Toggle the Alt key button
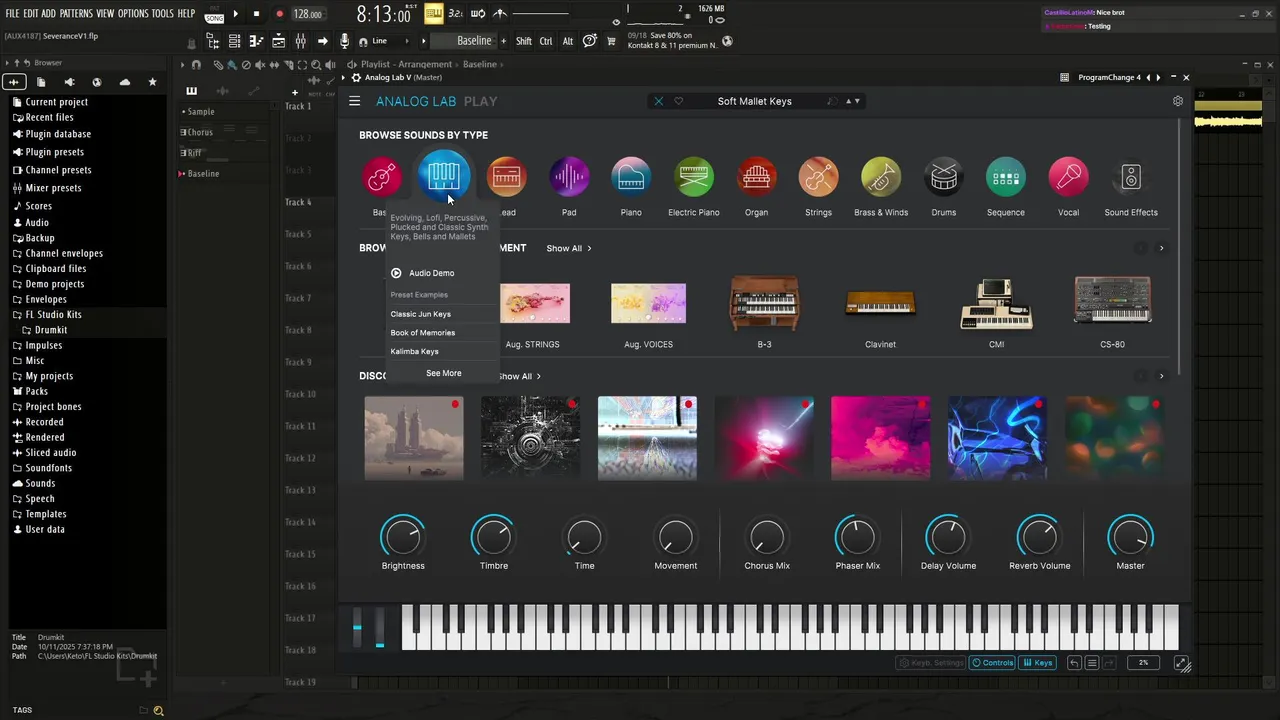 [x=568, y=41]
